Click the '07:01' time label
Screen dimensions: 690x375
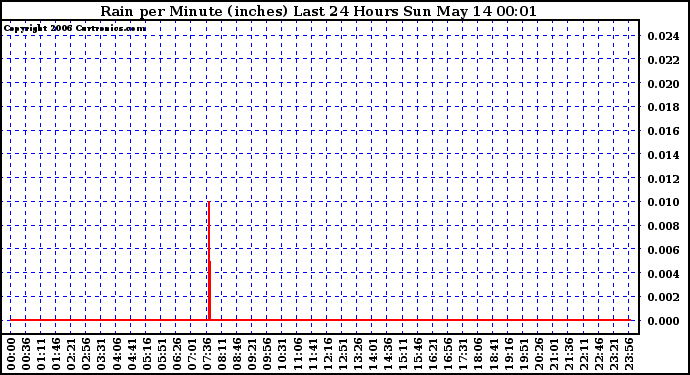[x=192, y=354]
